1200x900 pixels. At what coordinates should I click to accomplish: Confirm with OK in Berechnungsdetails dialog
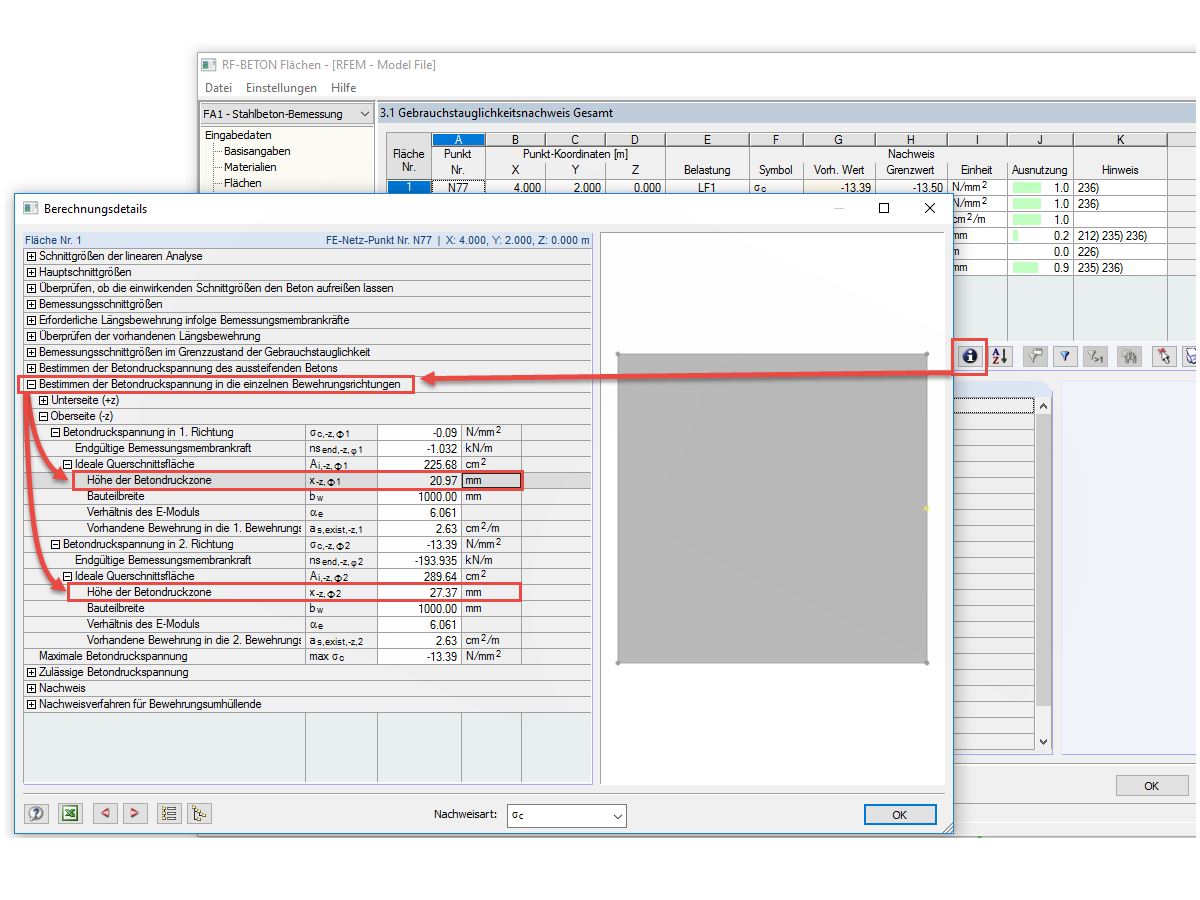coord(899,814)
